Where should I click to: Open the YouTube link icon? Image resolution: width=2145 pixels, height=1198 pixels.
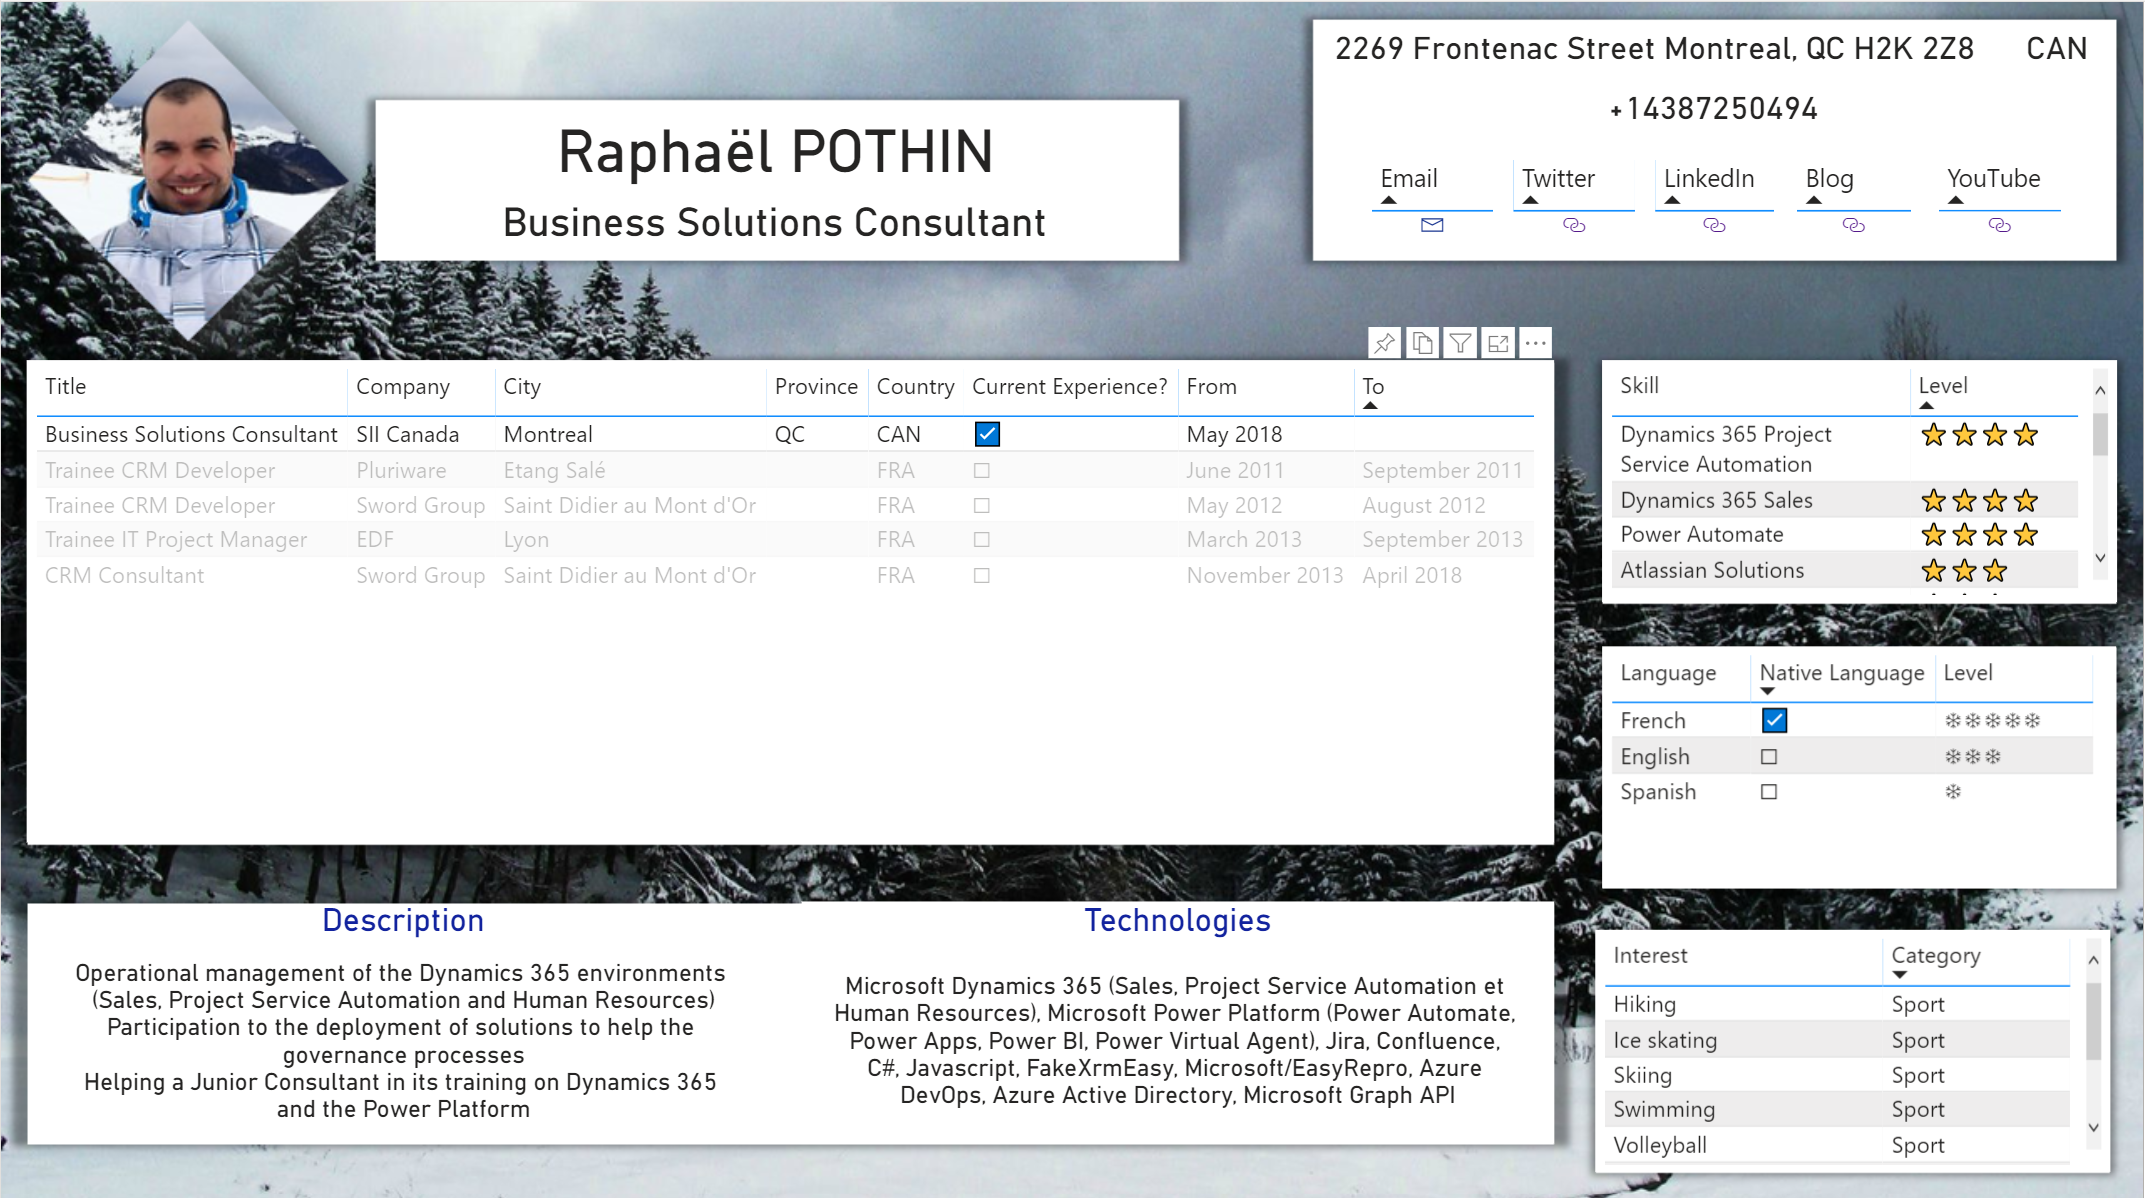[1999, 225]
